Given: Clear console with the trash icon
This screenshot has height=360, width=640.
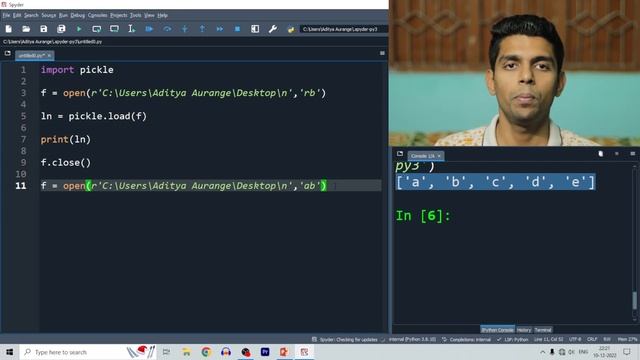Looking at the screenshot, I should 601,154.
